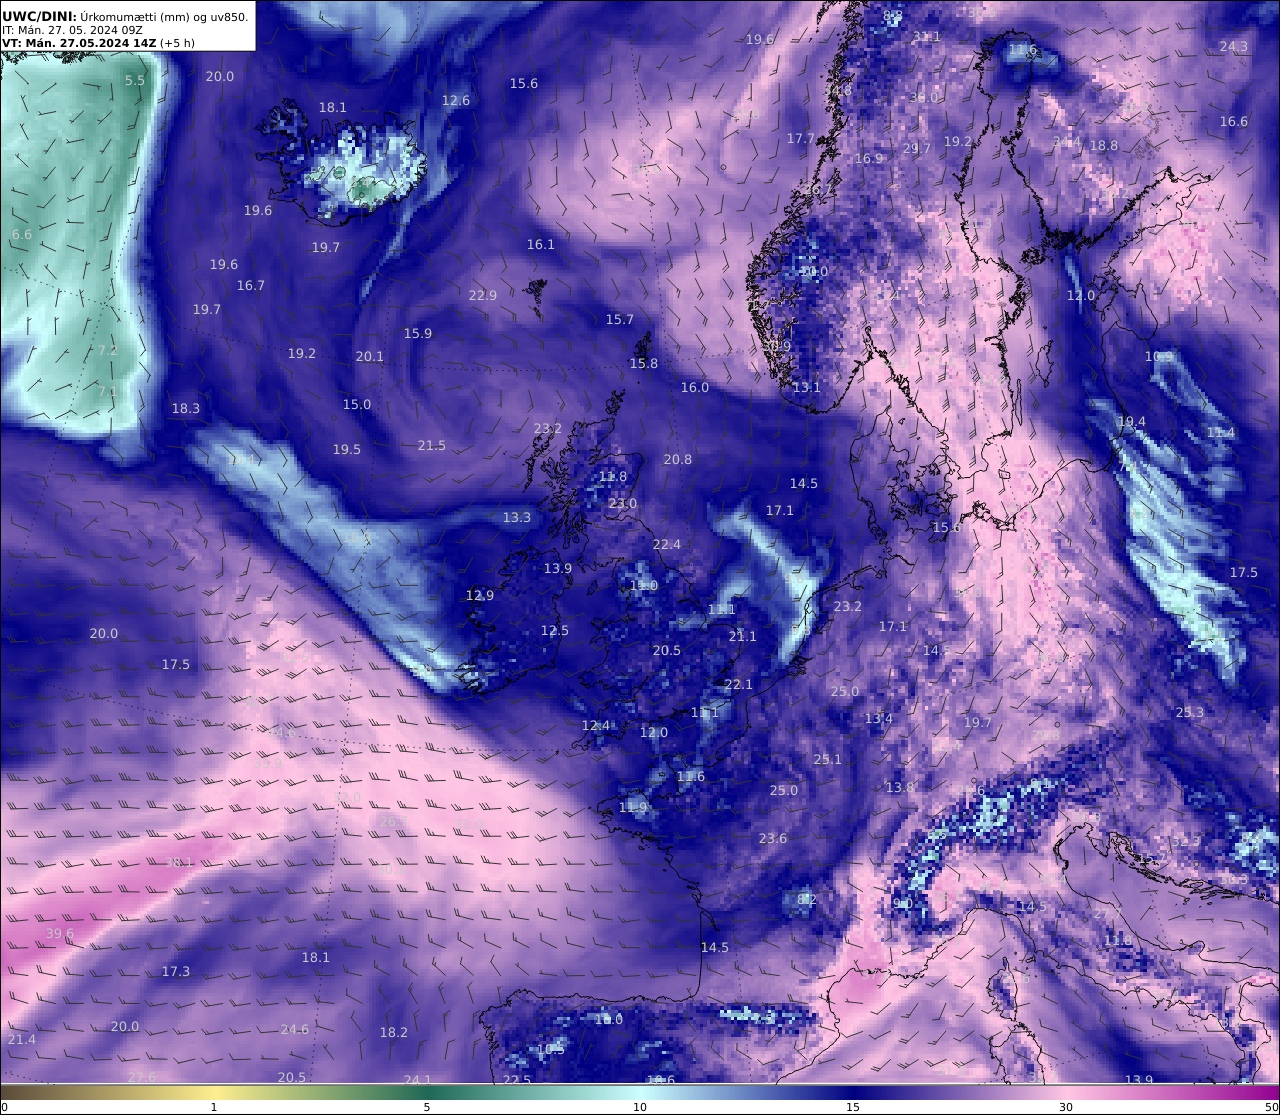This screenshot has width=1280, height=1115.
Task: Click the color scale bar legend
Action: coord(640,1093)
